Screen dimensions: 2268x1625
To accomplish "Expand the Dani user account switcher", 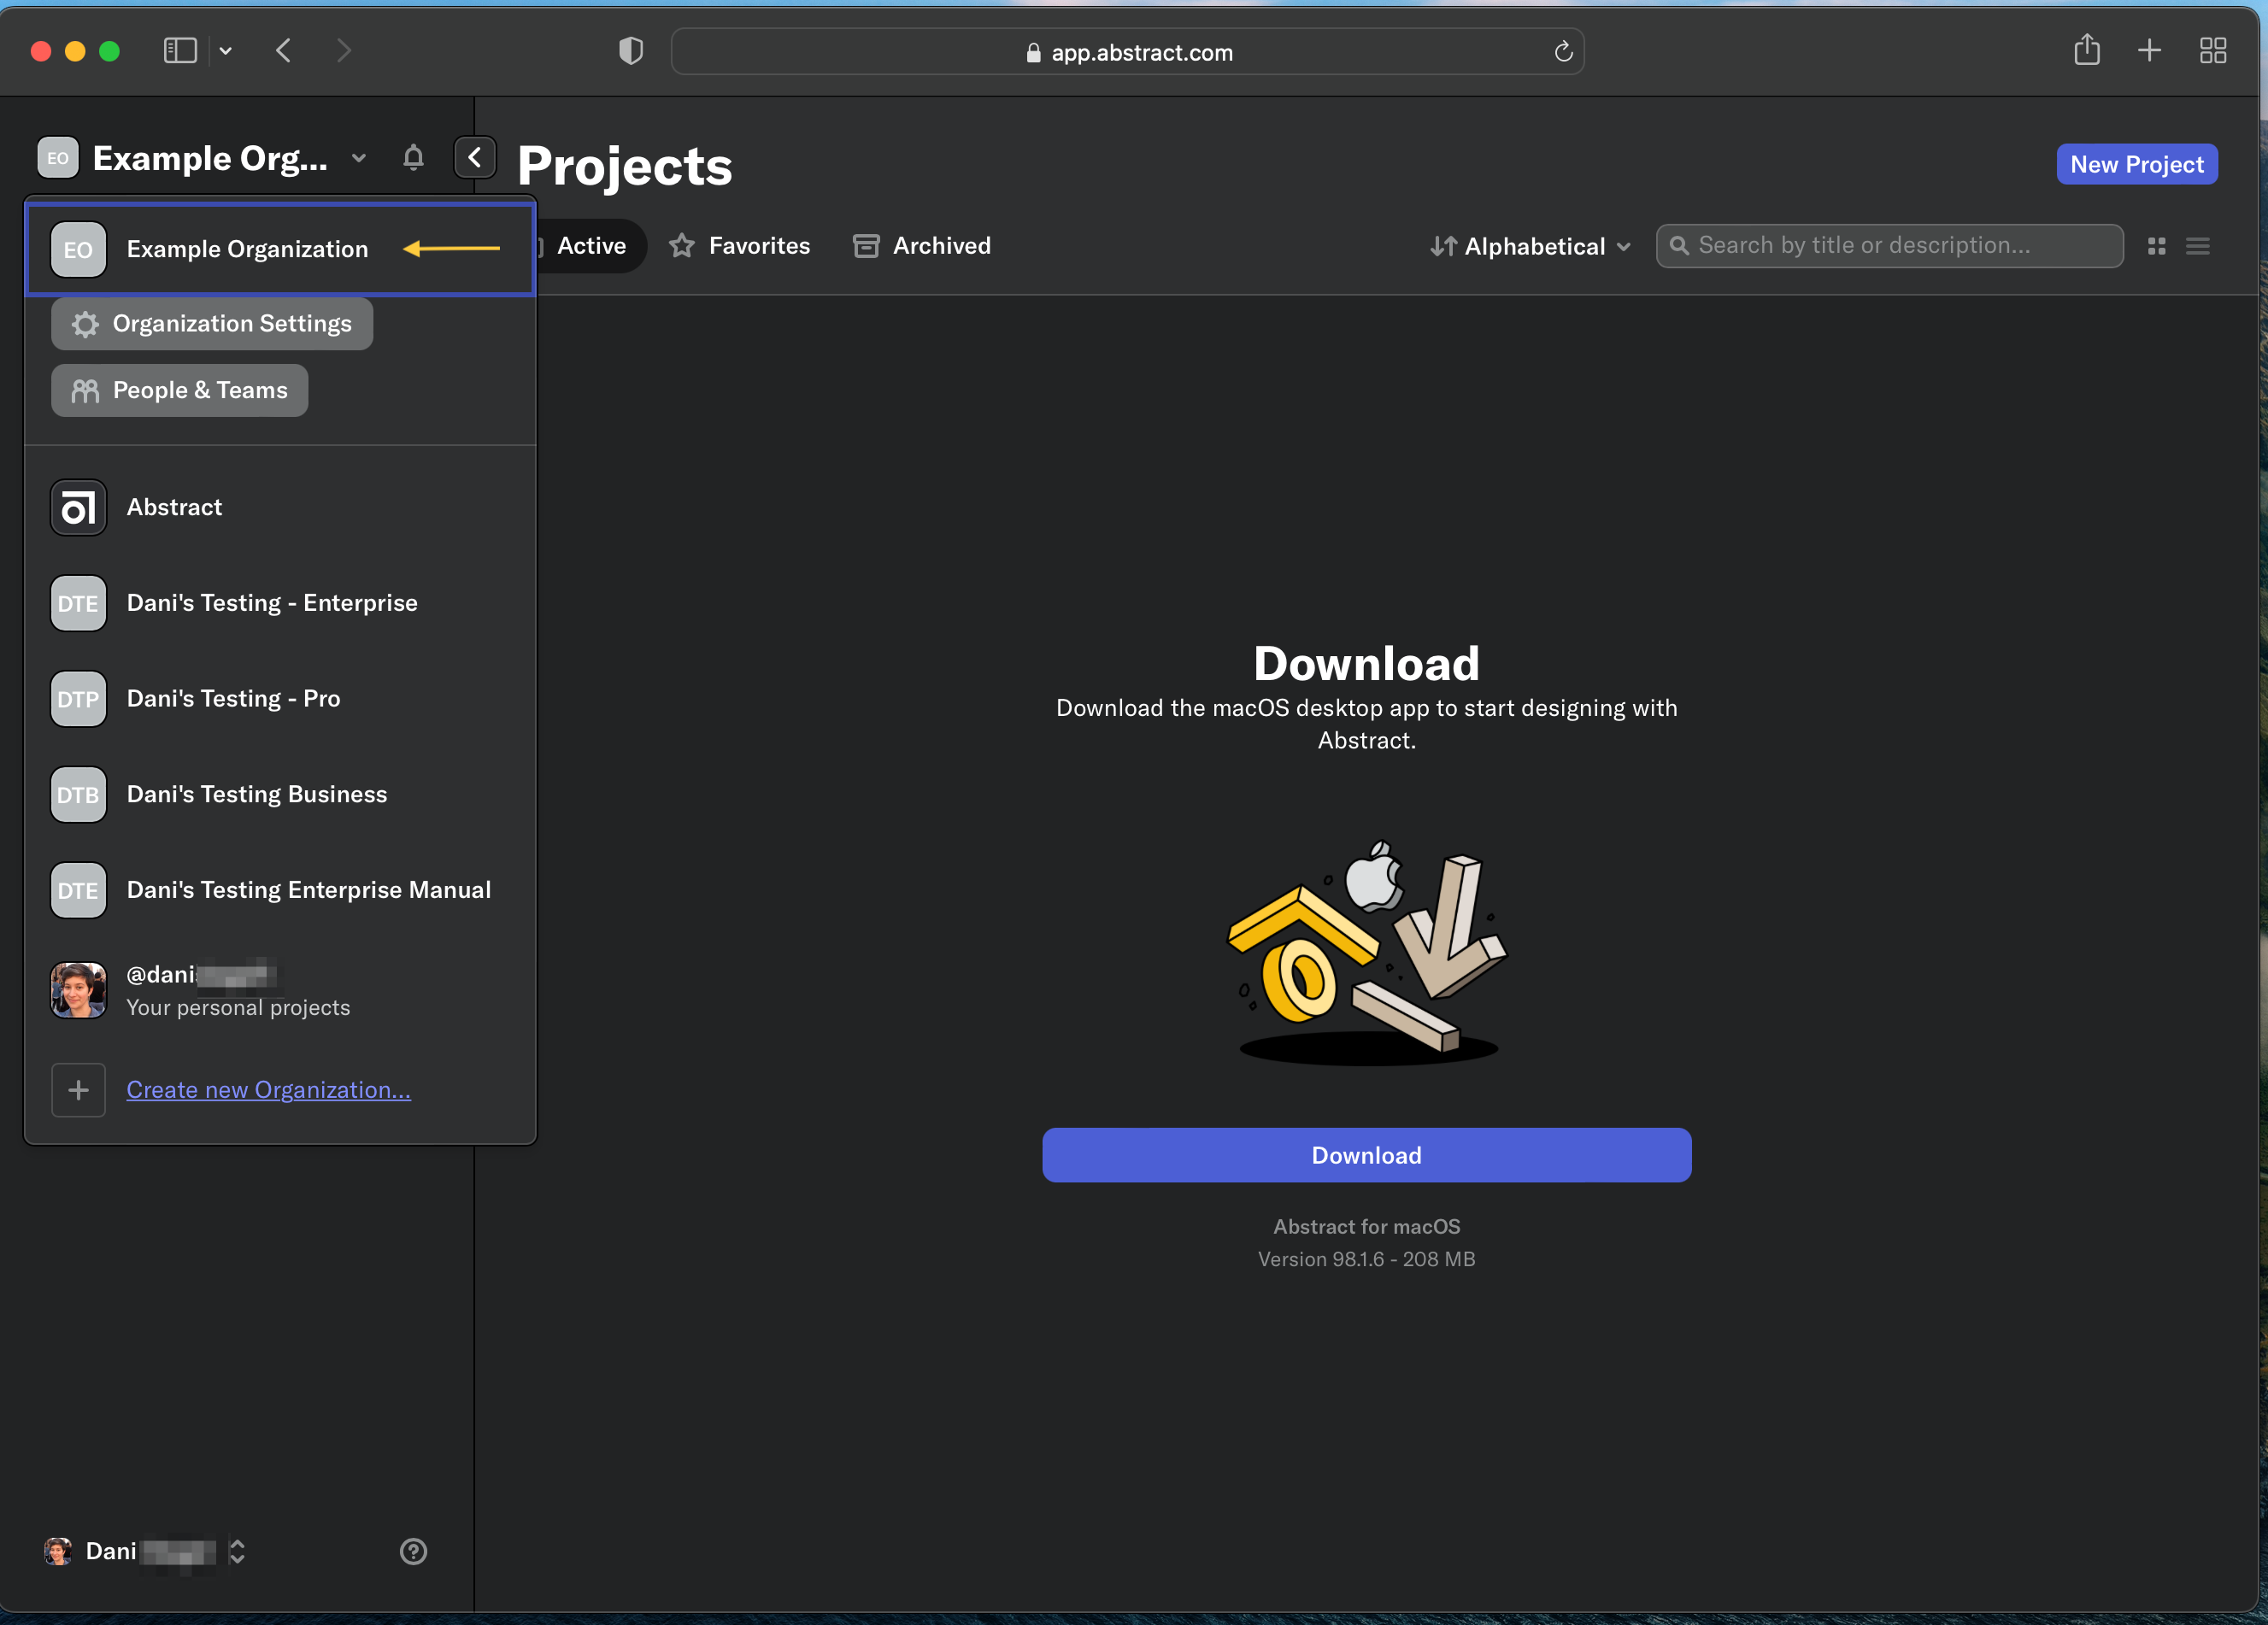I will 237,1551.
